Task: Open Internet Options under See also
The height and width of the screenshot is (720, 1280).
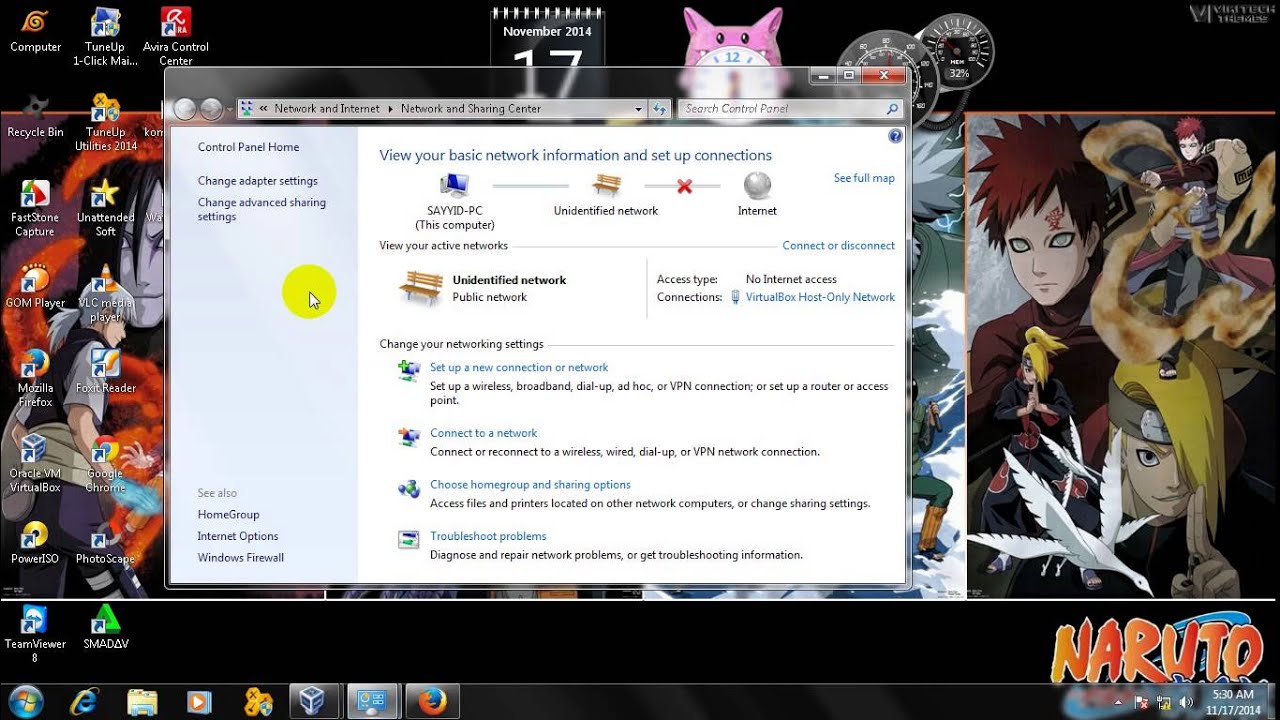Action: (x=238, y=536)
